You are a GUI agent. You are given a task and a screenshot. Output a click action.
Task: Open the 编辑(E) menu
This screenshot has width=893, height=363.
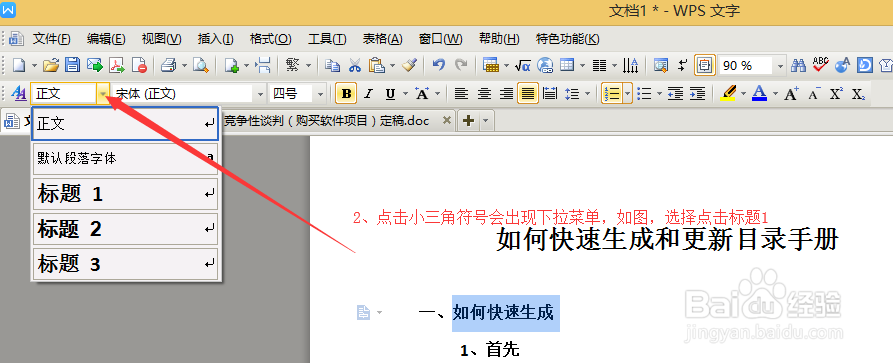pos(106,39)
